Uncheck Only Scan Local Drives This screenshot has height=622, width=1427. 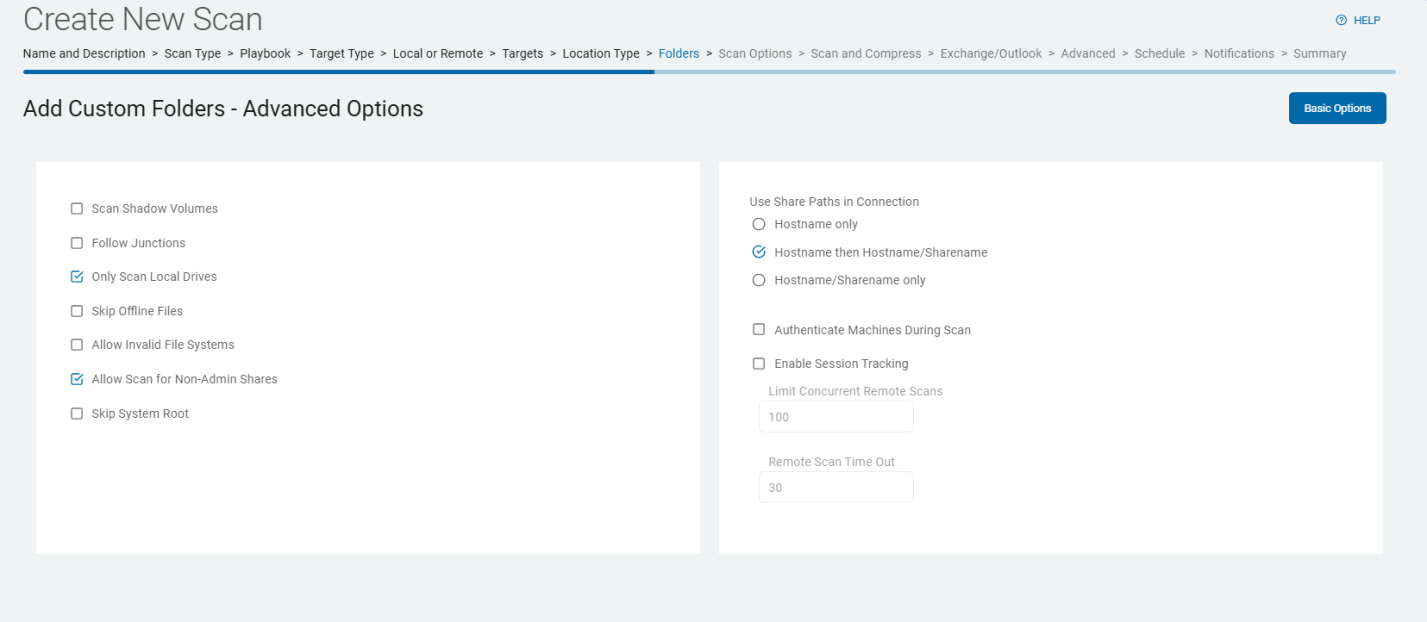77,277
